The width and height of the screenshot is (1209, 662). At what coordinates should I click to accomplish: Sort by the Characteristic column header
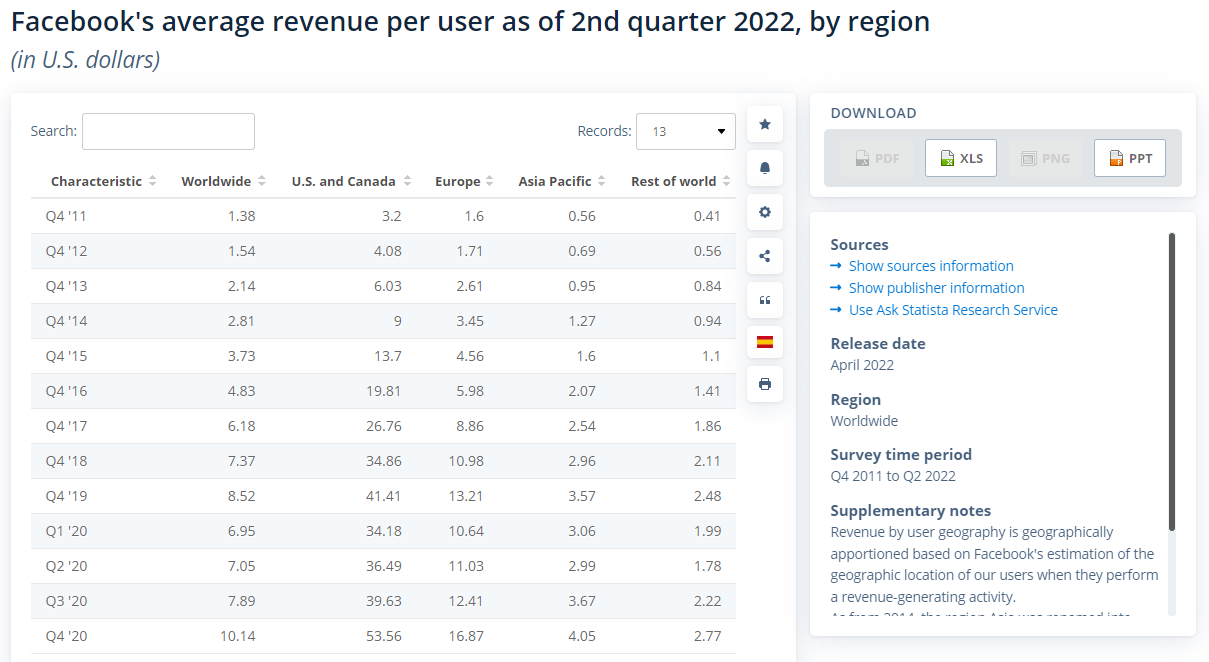(x=104, y=181)
